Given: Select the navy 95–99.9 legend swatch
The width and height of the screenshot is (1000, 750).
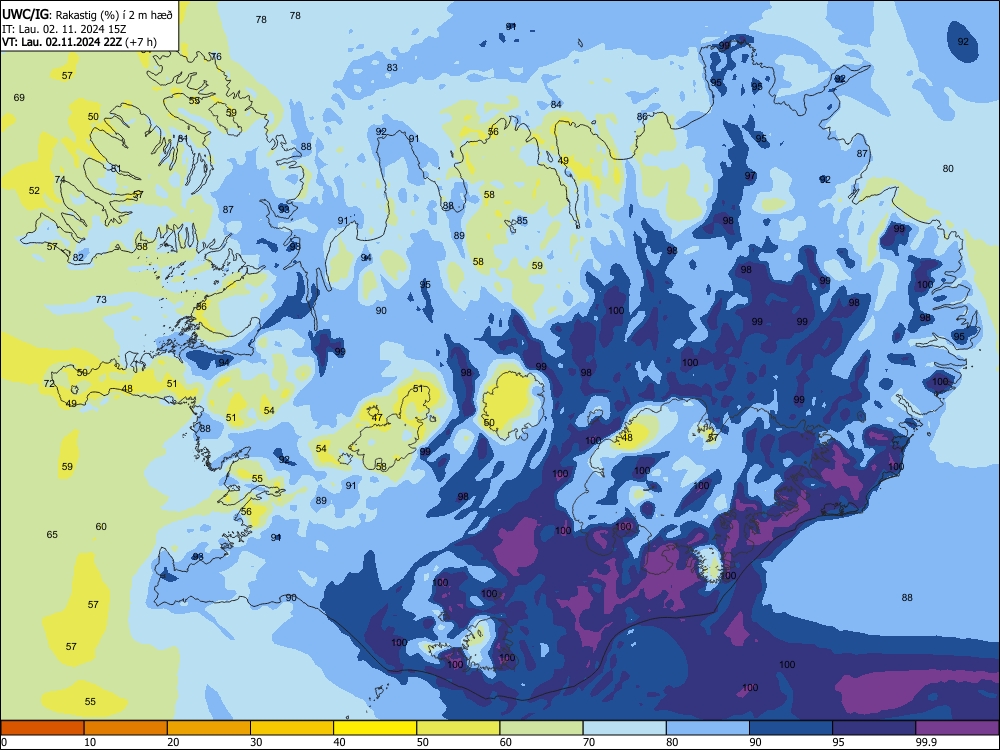Looking at the screenshot, I should click(874, 728).
